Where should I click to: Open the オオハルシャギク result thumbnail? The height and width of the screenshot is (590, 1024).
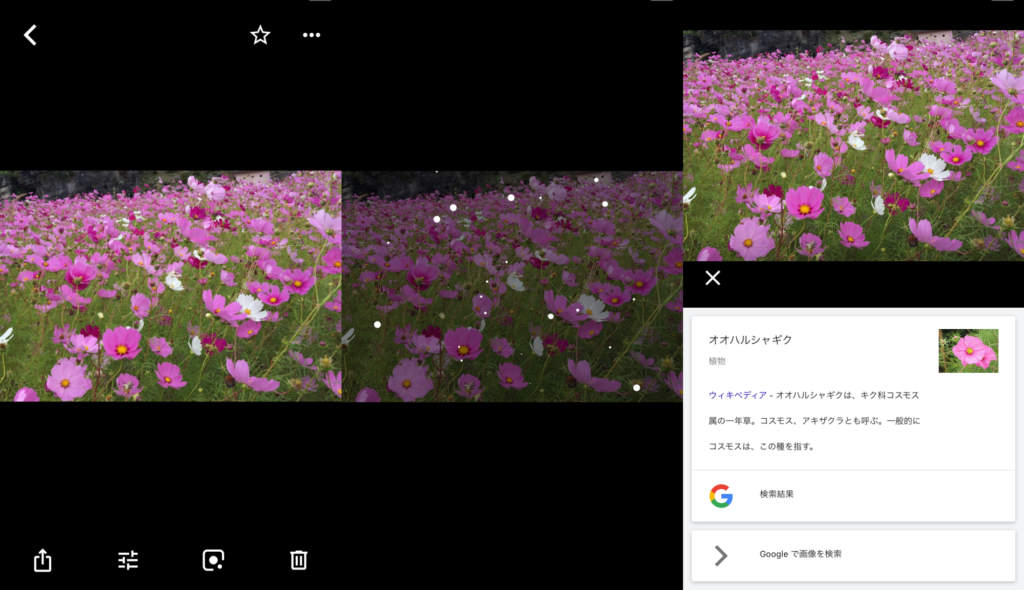(968, 351)
